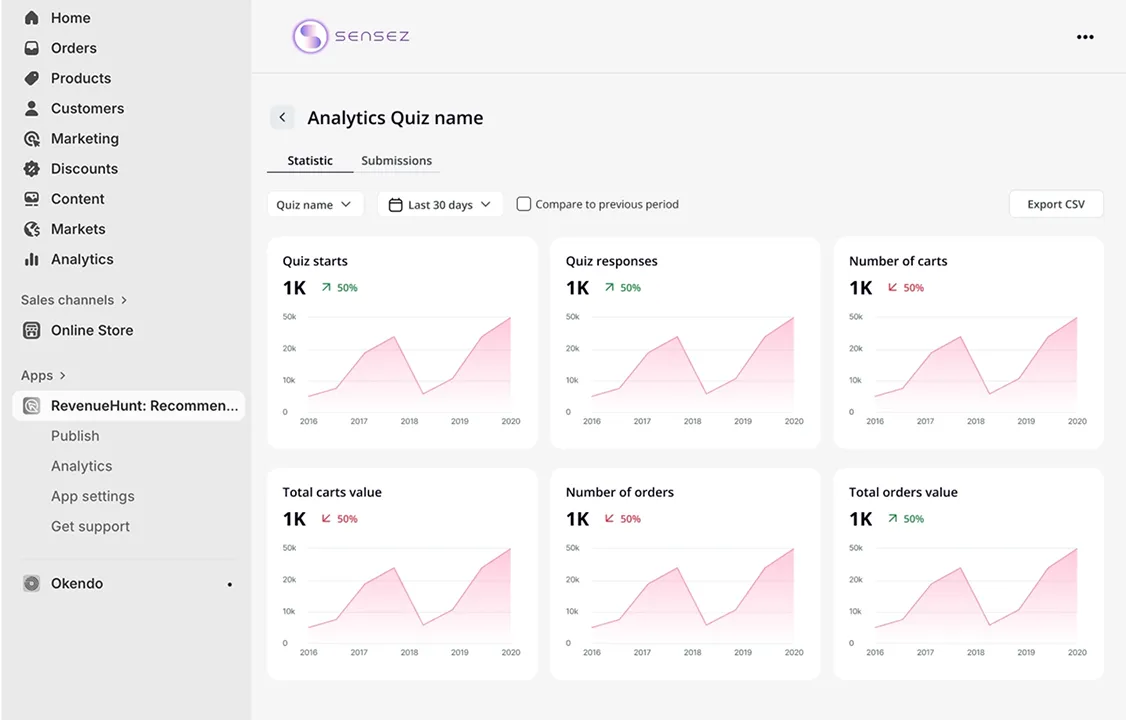Click the calendar icon in date filter
The height and width of the screenshot is (720, 1126).
coord(395,205)
